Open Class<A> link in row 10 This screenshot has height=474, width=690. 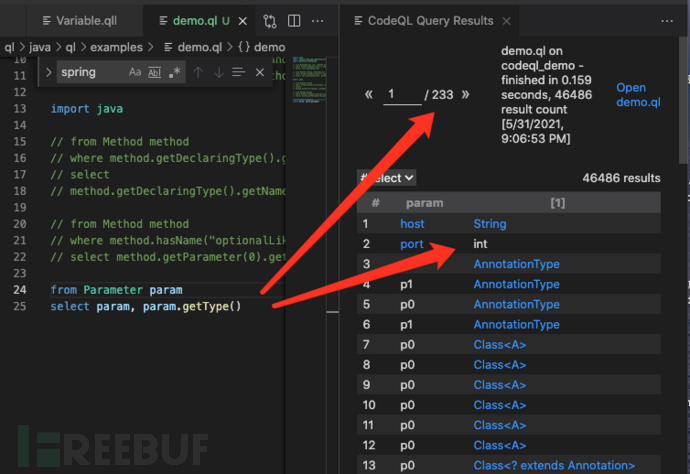click(x=500, y=405)
